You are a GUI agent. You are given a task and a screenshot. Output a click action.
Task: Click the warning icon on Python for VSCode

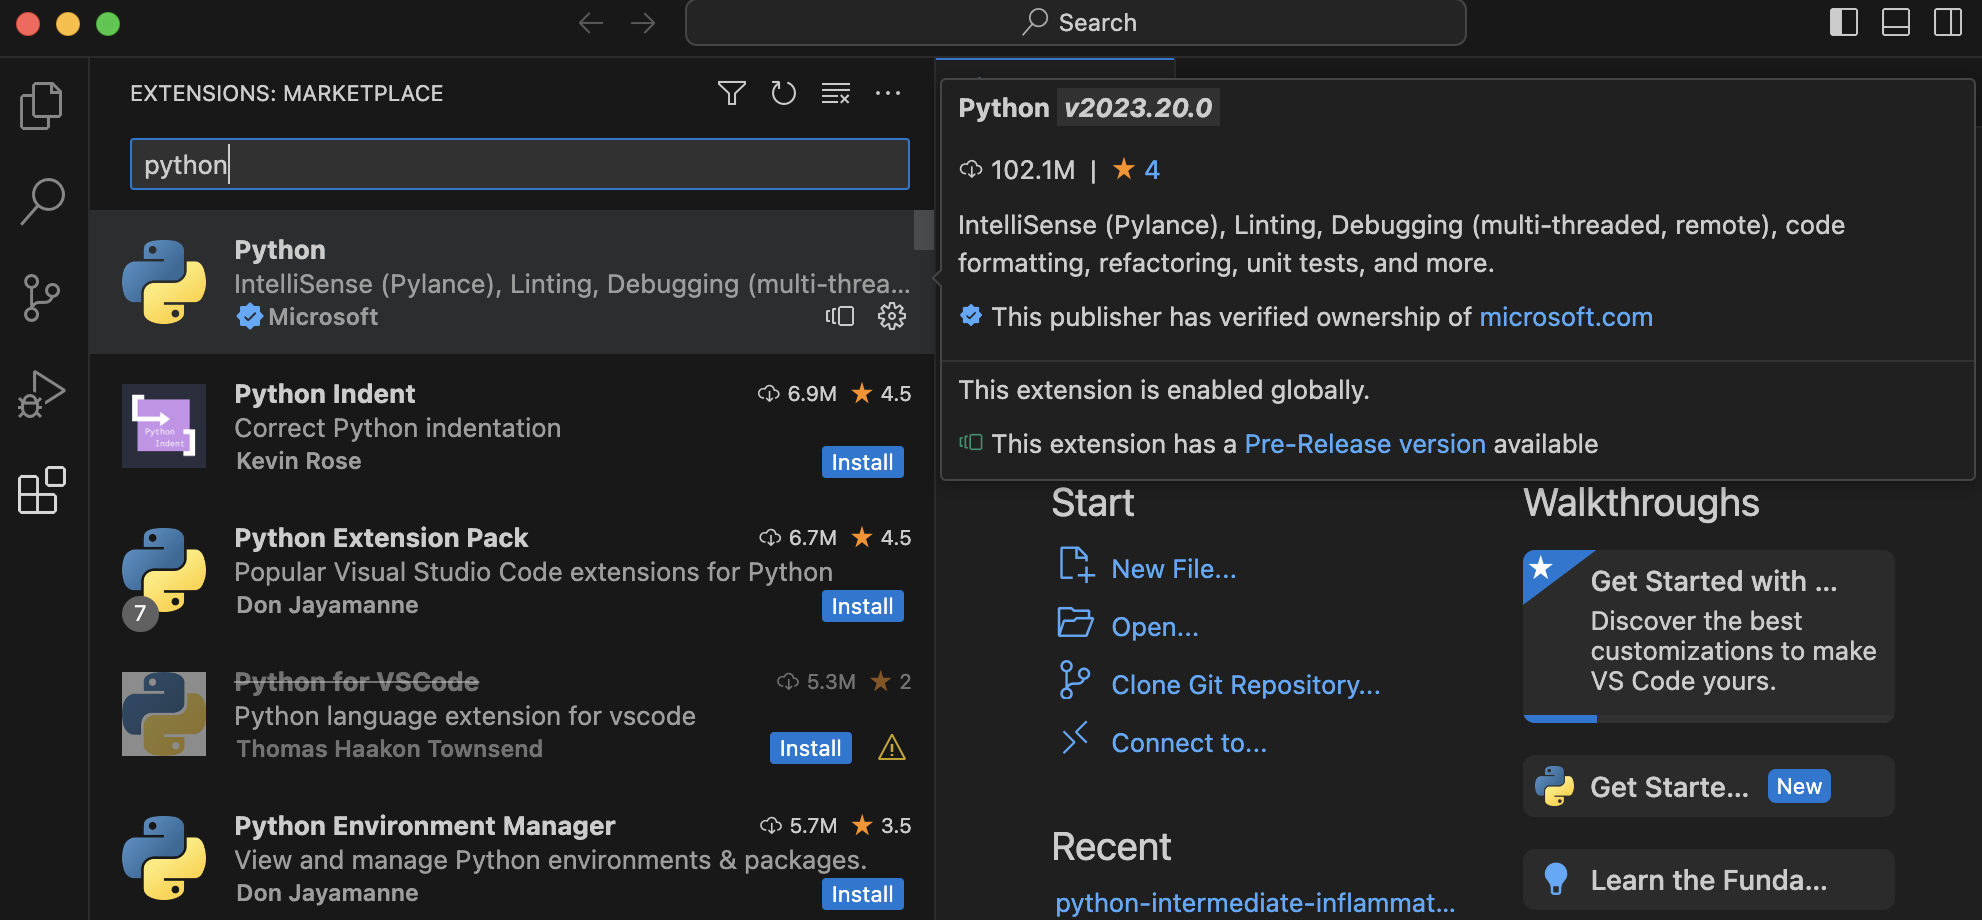[x=891, y=747]
